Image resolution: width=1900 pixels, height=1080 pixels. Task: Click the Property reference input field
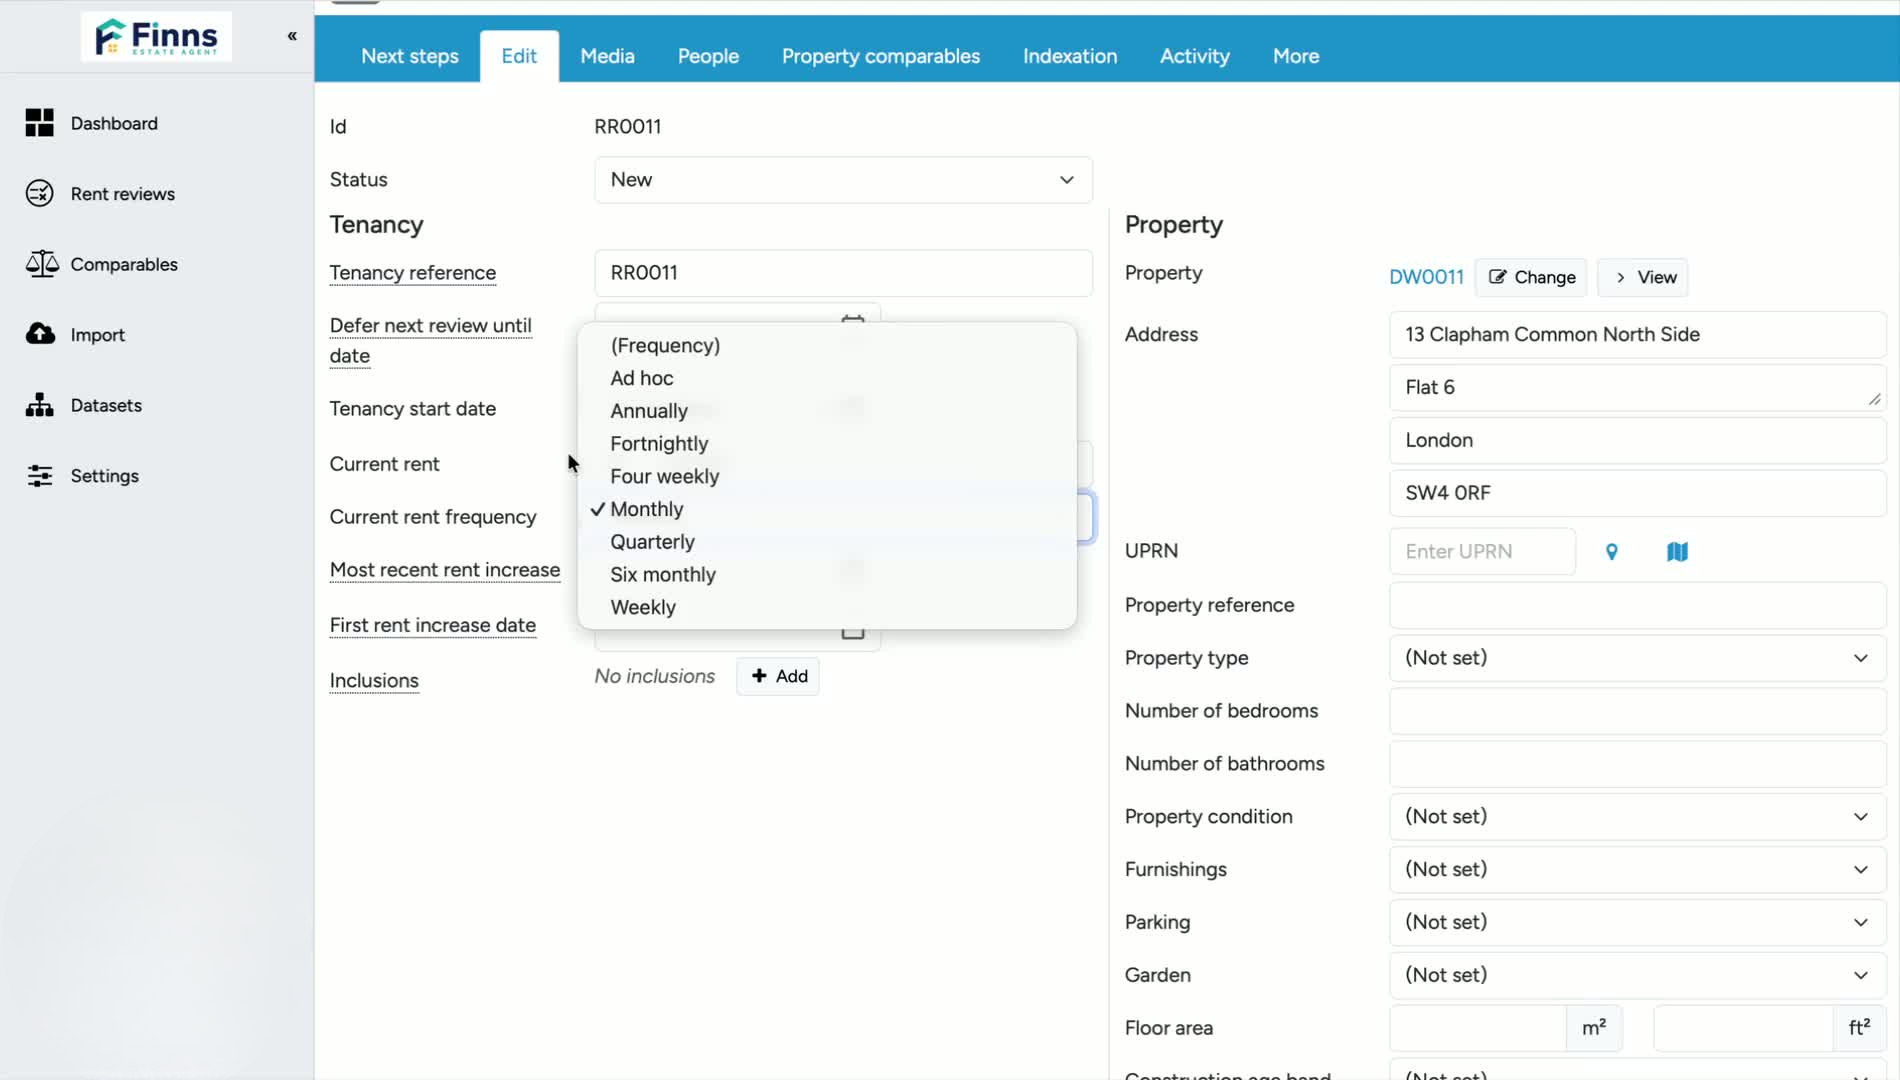[x=1637, y=605]
